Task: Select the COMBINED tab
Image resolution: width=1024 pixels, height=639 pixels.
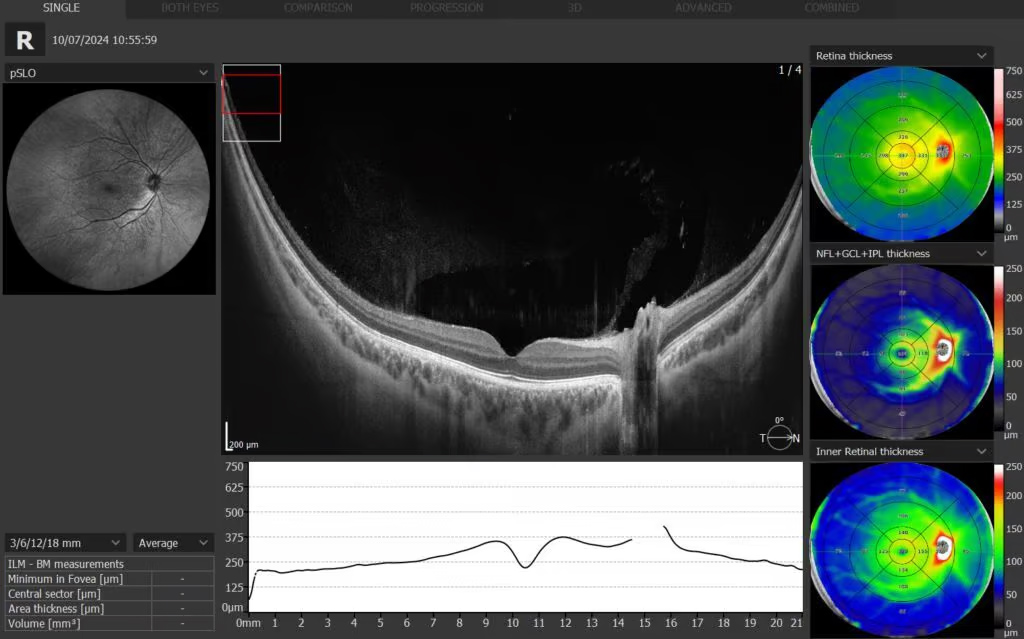Action: [831, 8]
